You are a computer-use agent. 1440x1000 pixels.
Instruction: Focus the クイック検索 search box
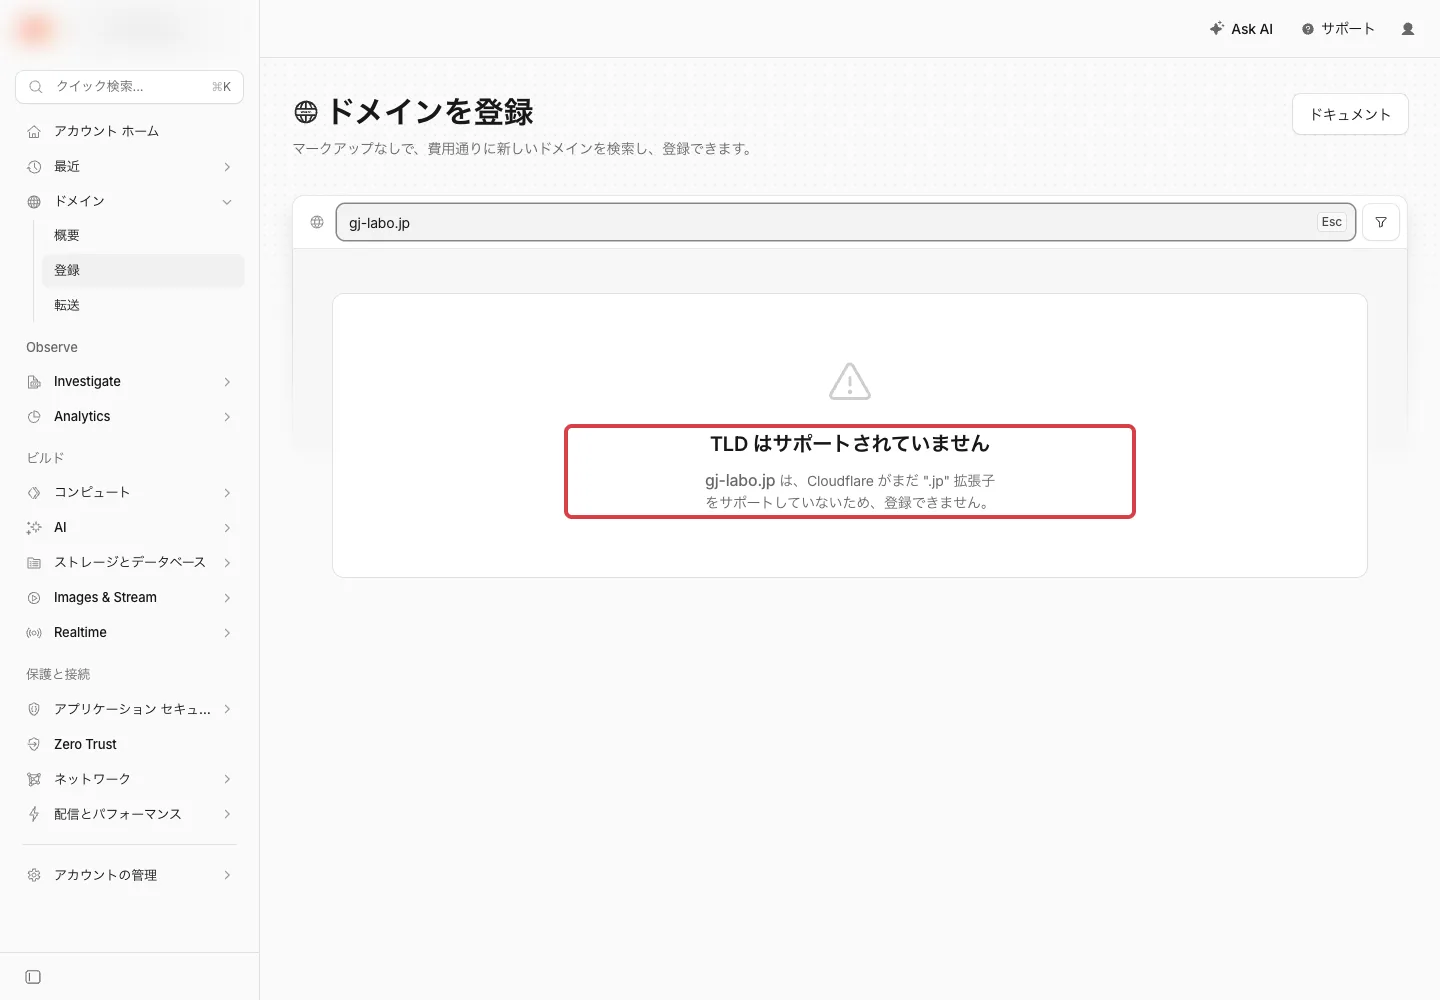click(x=130, y=87)
